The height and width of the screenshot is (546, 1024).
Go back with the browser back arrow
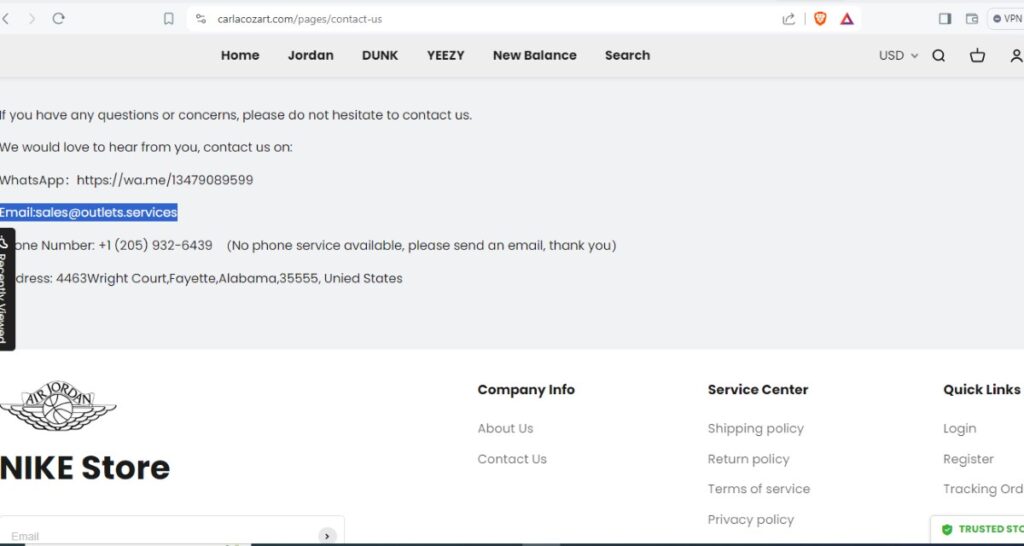coord(5,19)
